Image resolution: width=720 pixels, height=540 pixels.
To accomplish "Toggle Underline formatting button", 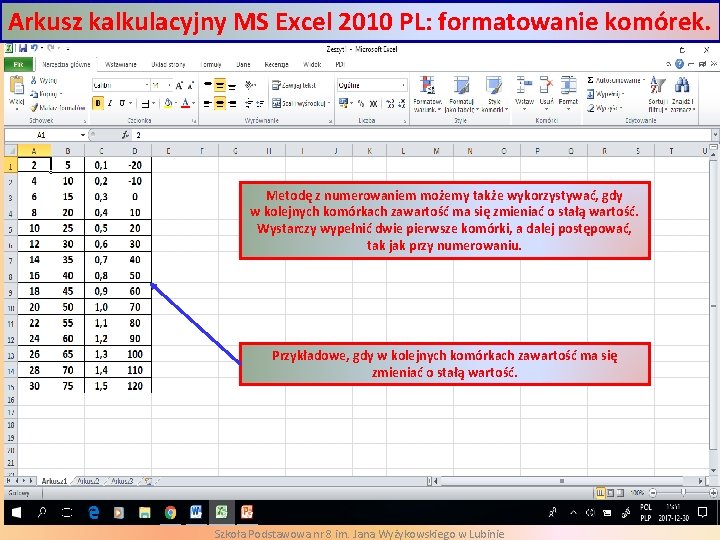I will pyautogui.click(x=122, y=103).
